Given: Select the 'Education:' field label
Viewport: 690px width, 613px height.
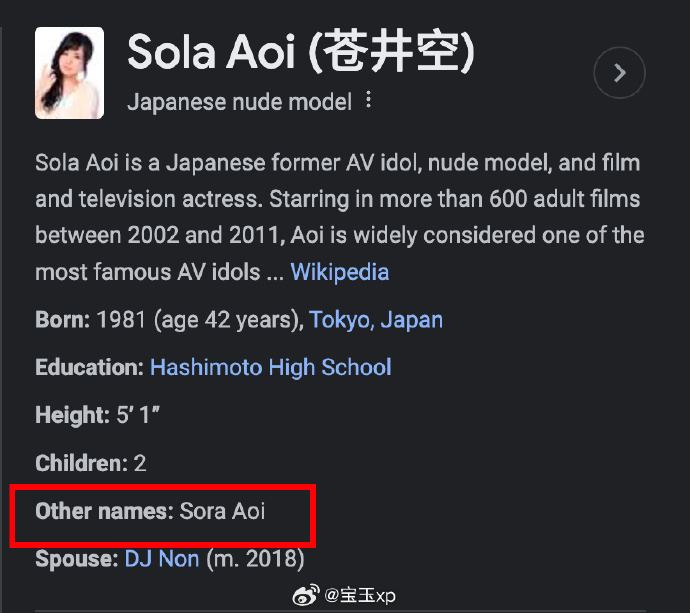Looking at the screenshot, I should [89, 367].
